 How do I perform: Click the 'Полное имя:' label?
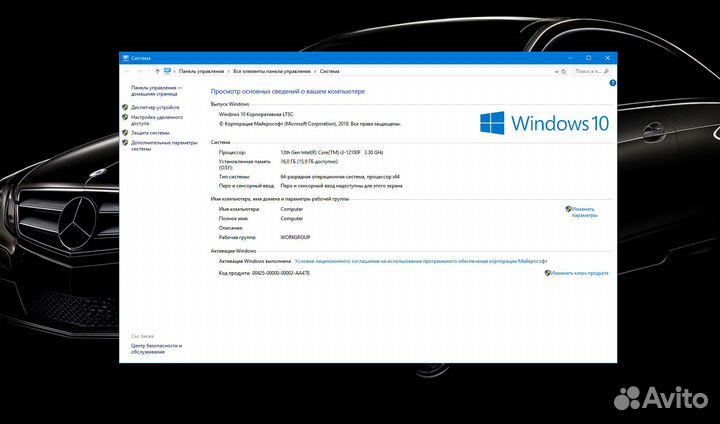(234, 219)
